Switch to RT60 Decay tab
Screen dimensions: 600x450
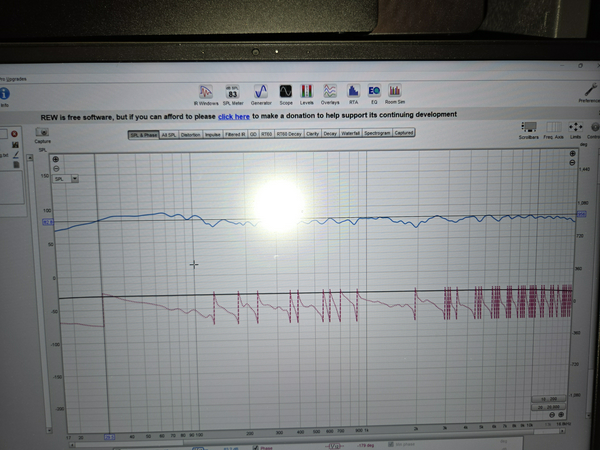pos(289,134)
